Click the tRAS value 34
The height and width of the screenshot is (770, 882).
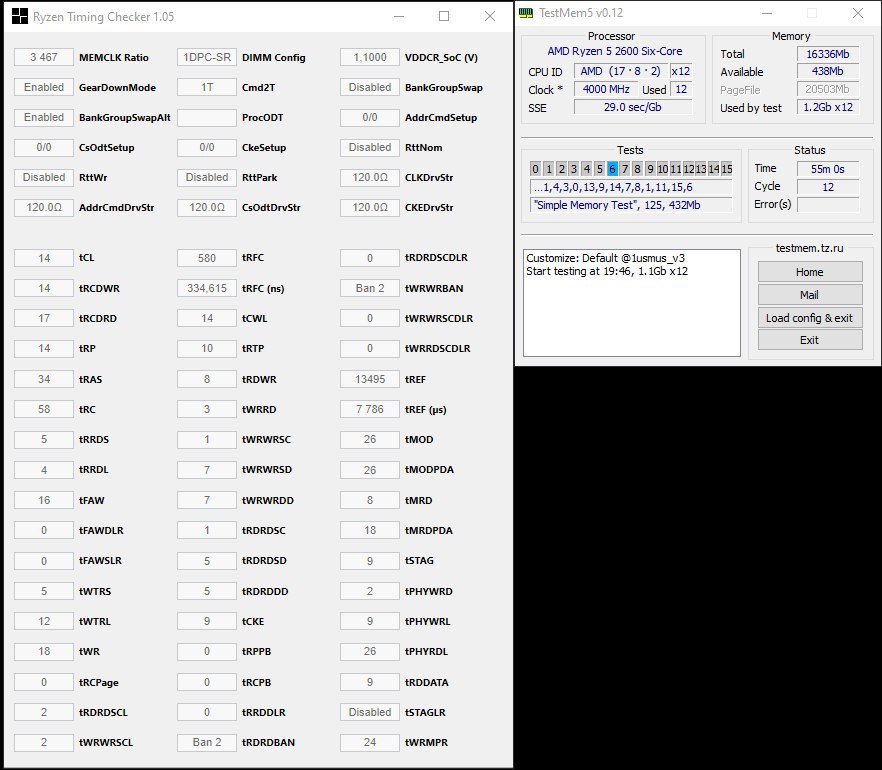pos(44,379)
